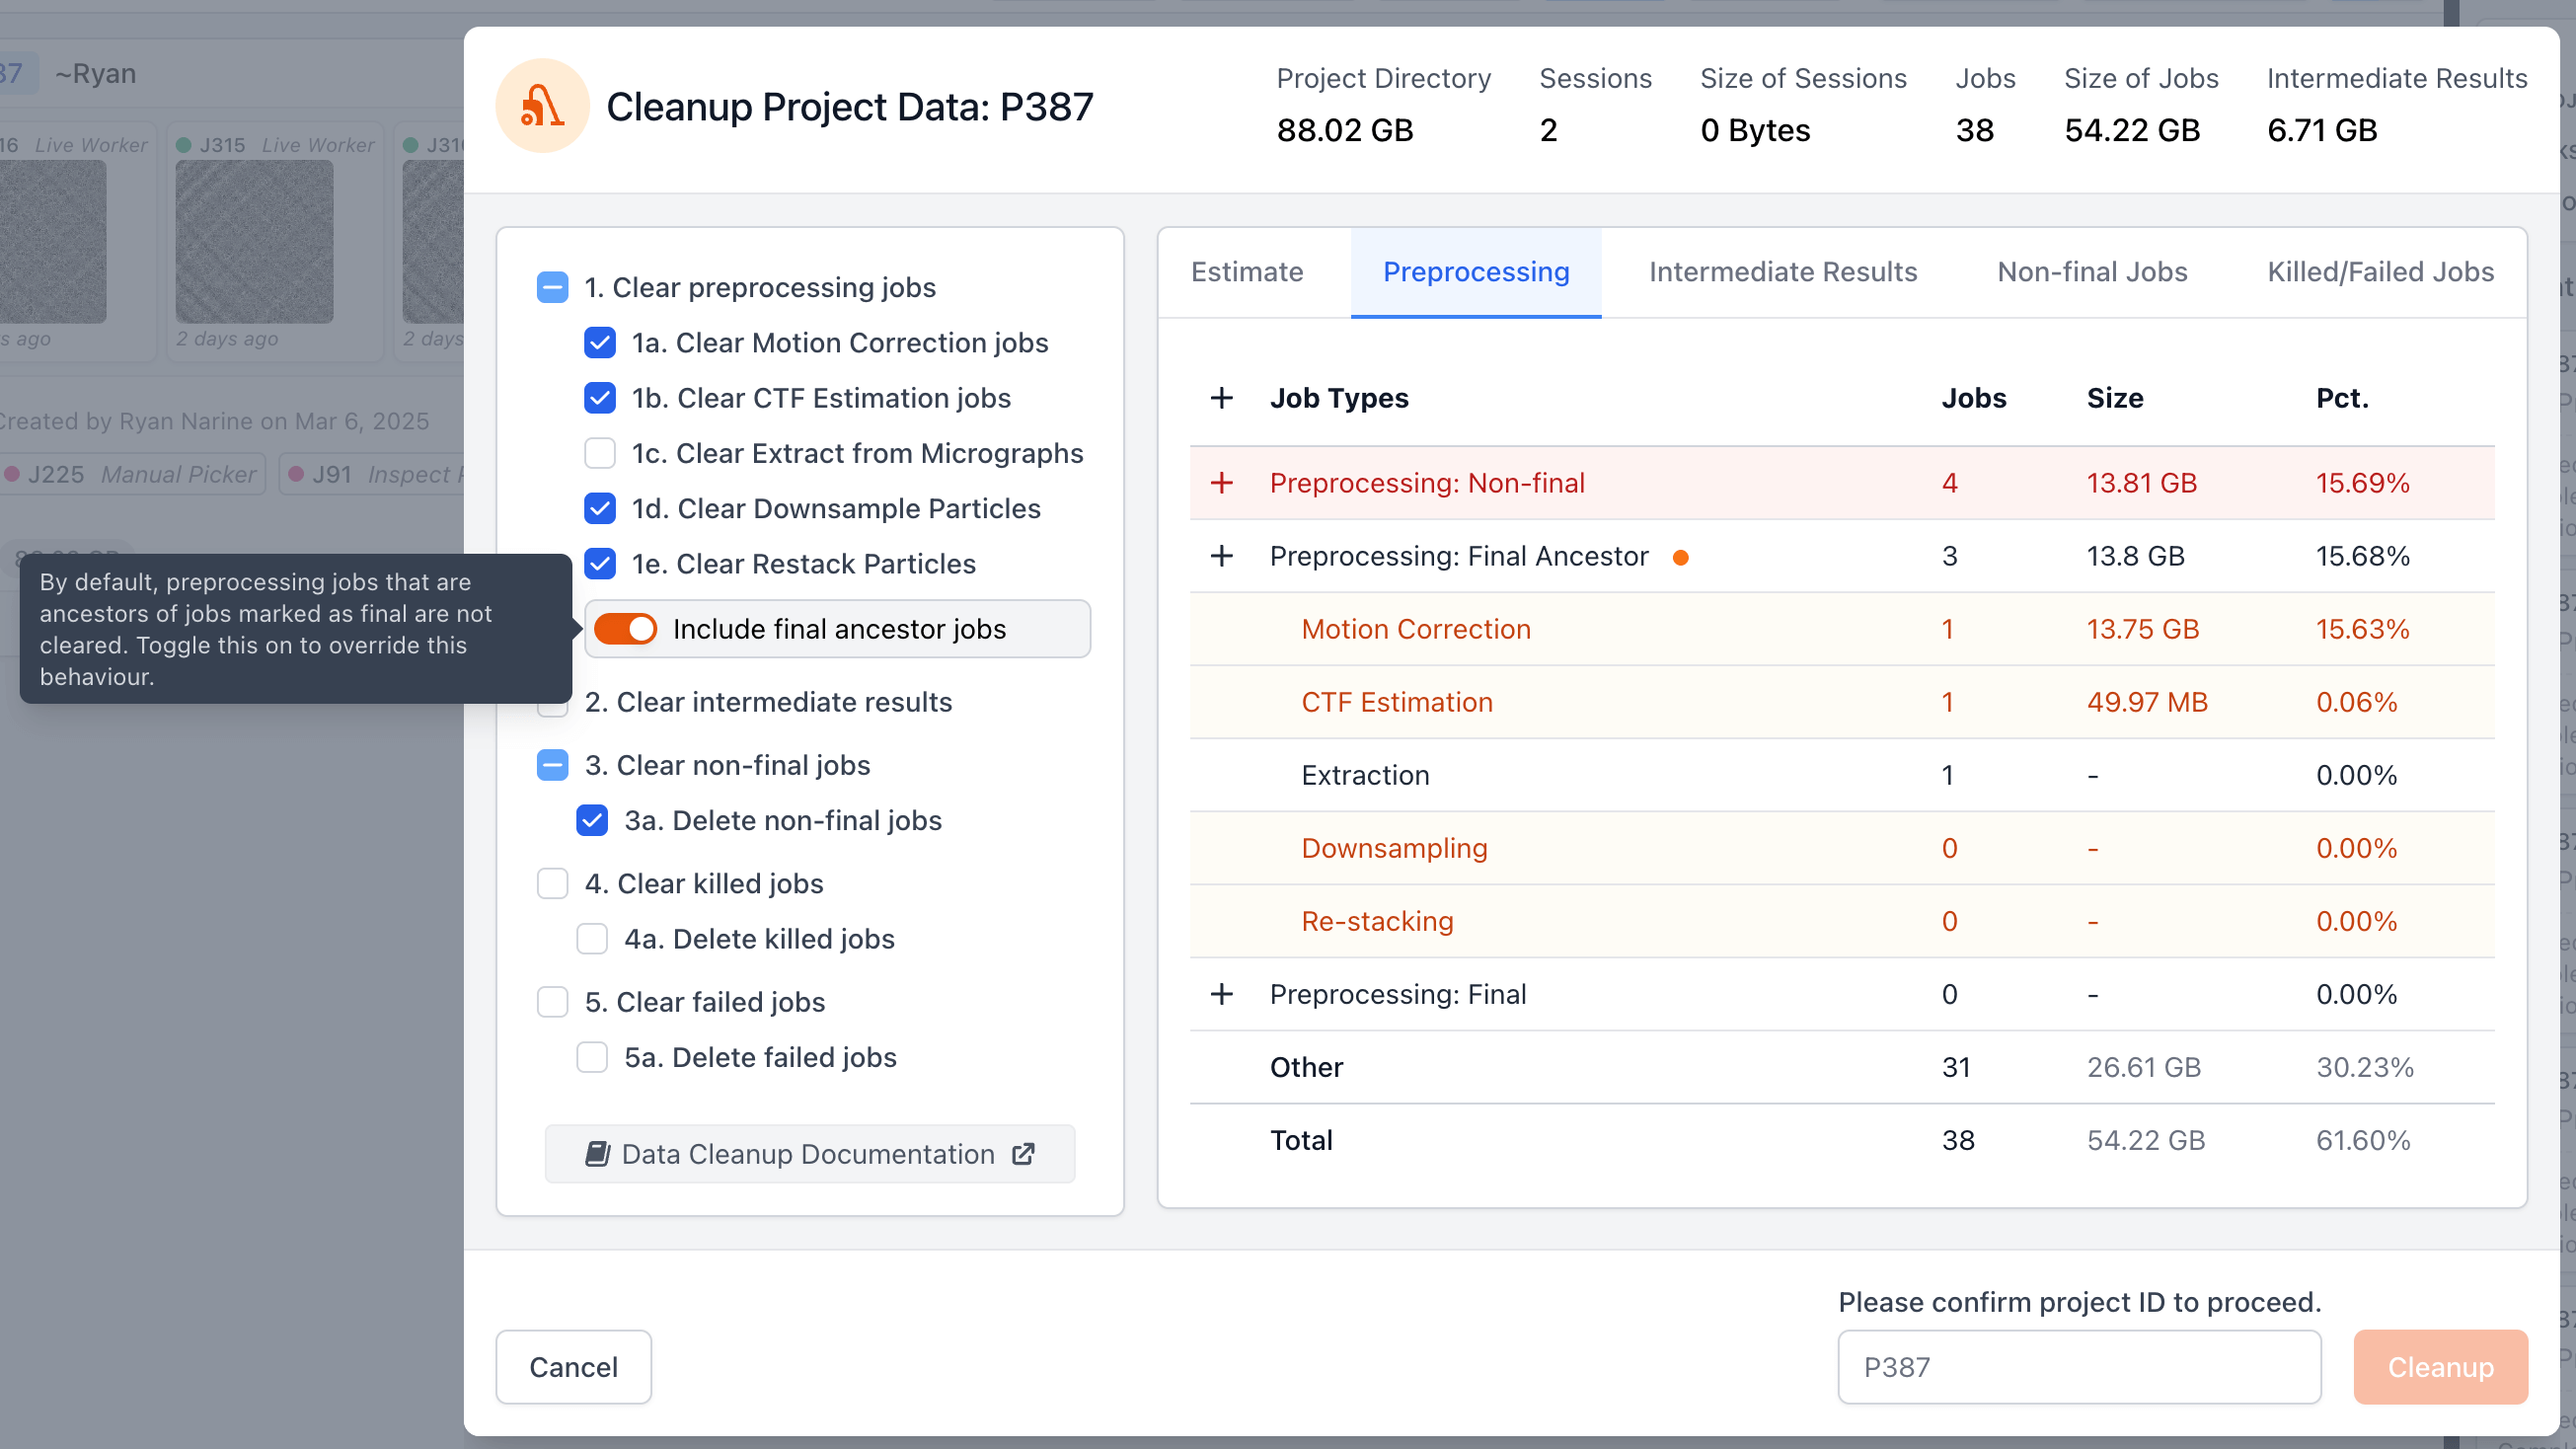2576x1449 pixels.
Task: Uncheck Clear Motion Correction jobs
Action: pyautogui.click(x=599, y=342)
